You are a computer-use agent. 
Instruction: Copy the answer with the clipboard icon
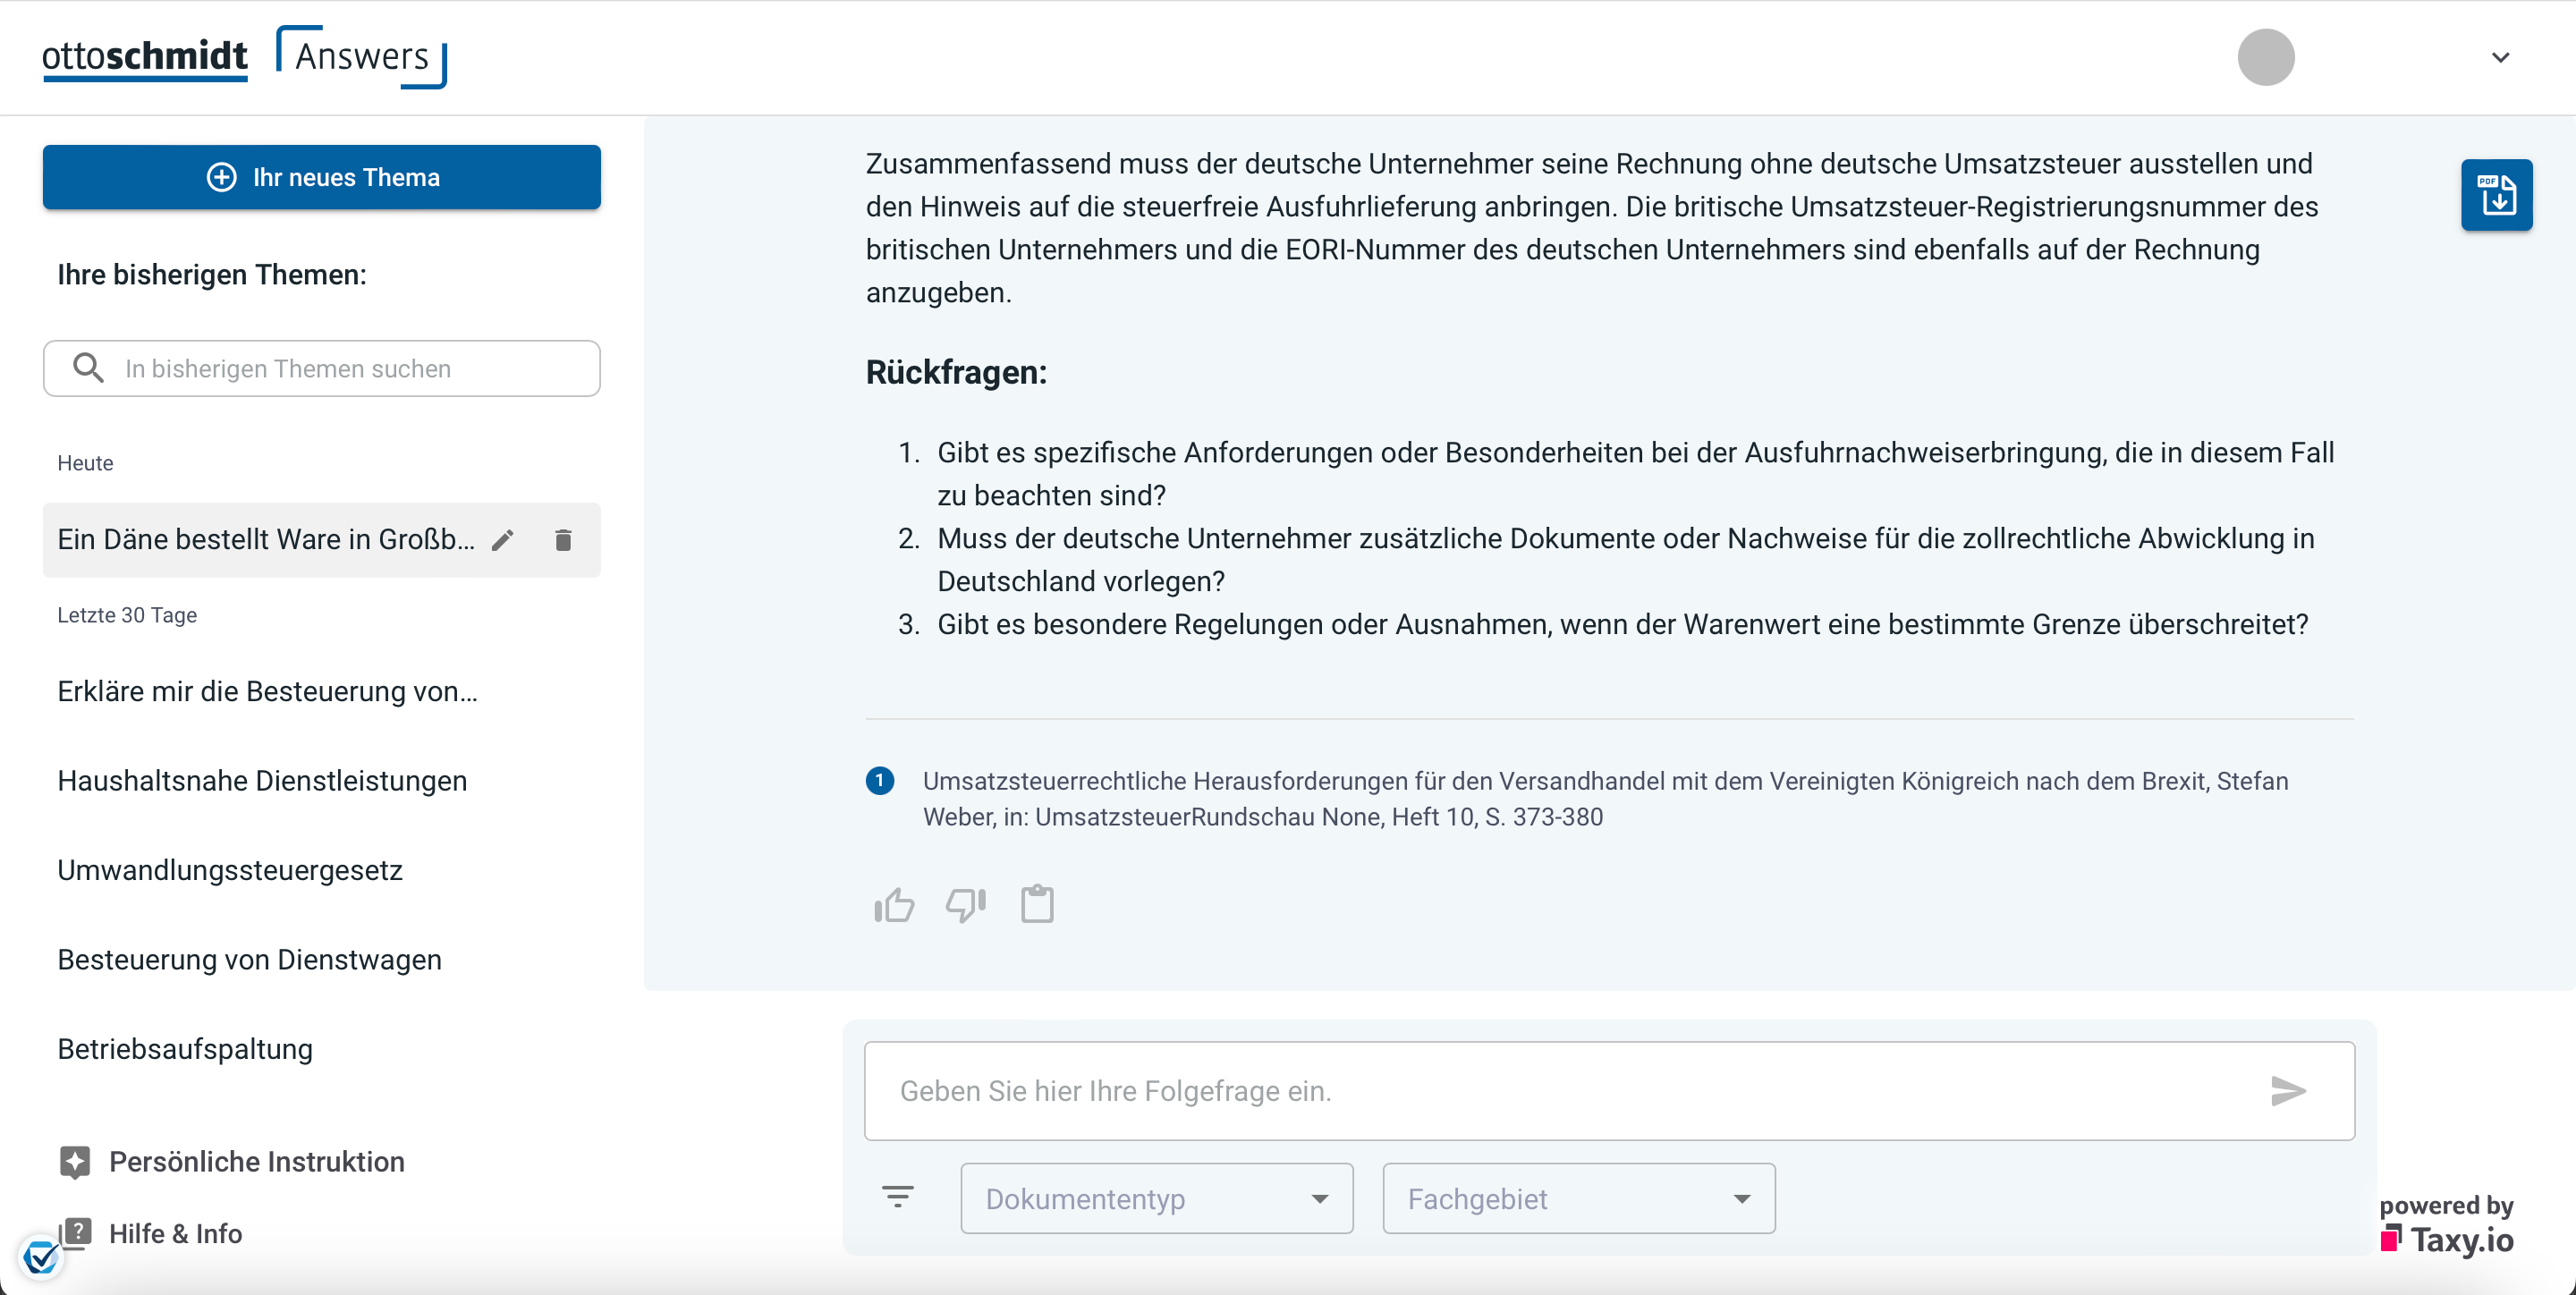(1037, 904)
